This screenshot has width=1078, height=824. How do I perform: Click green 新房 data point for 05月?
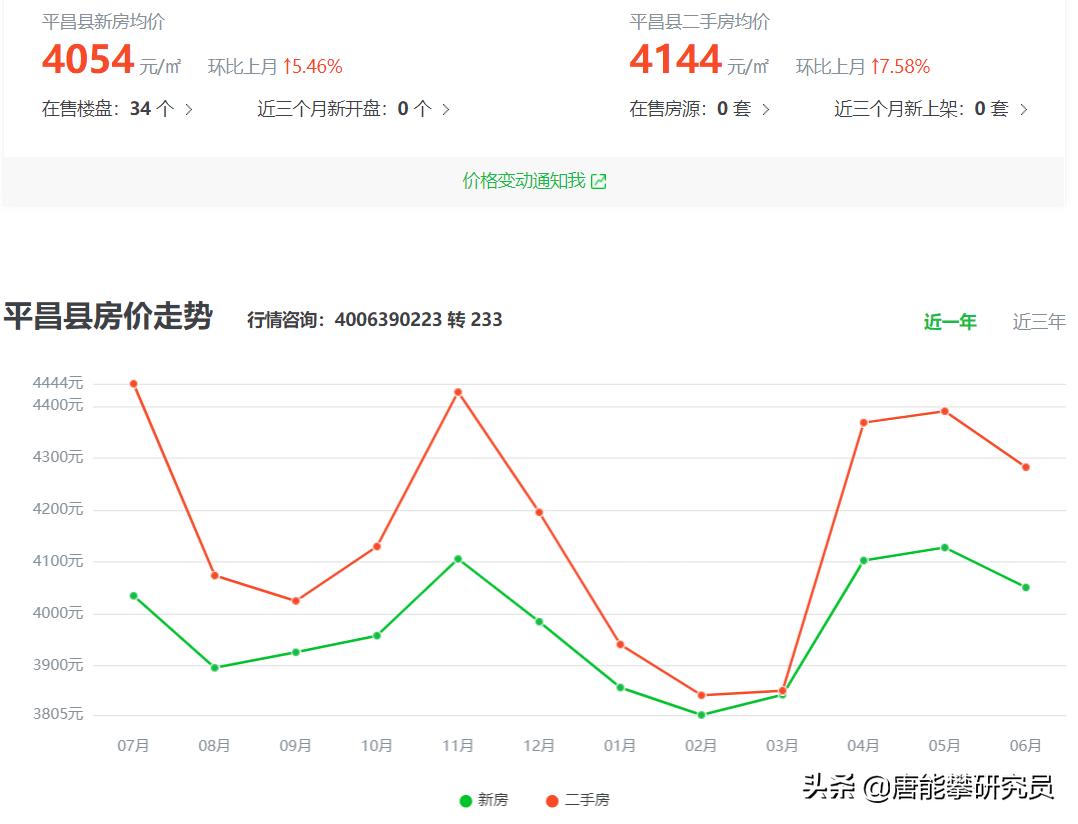(x=945, y=548)
